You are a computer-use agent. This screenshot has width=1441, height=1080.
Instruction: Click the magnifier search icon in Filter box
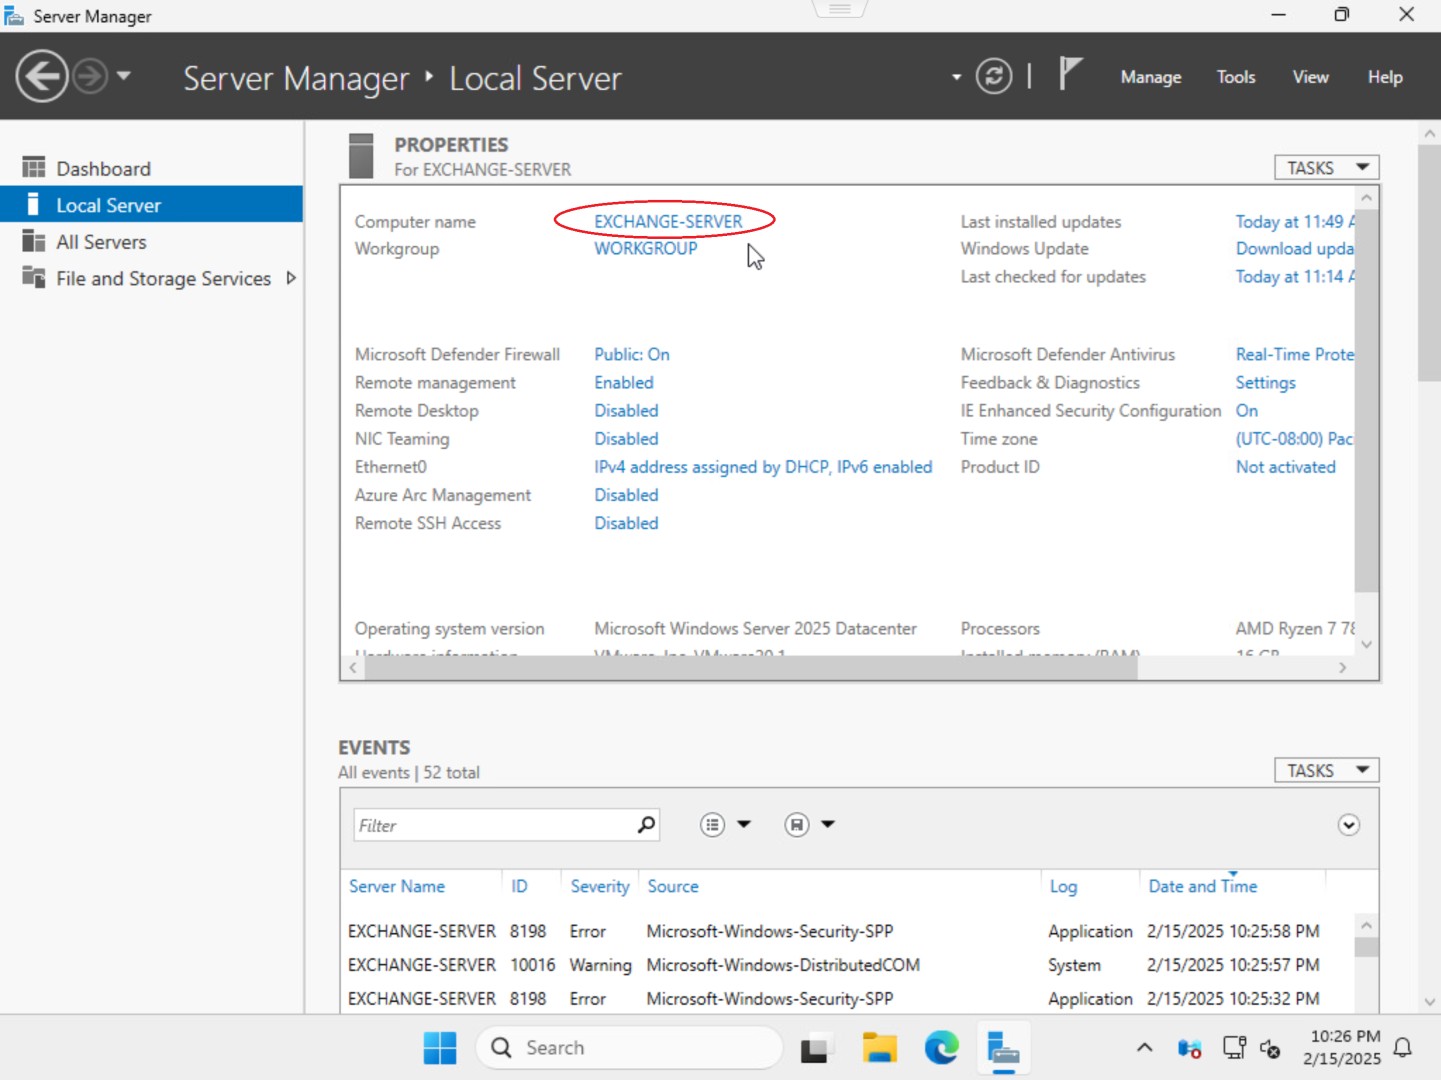pyautogui.click(x=646, y=825)
